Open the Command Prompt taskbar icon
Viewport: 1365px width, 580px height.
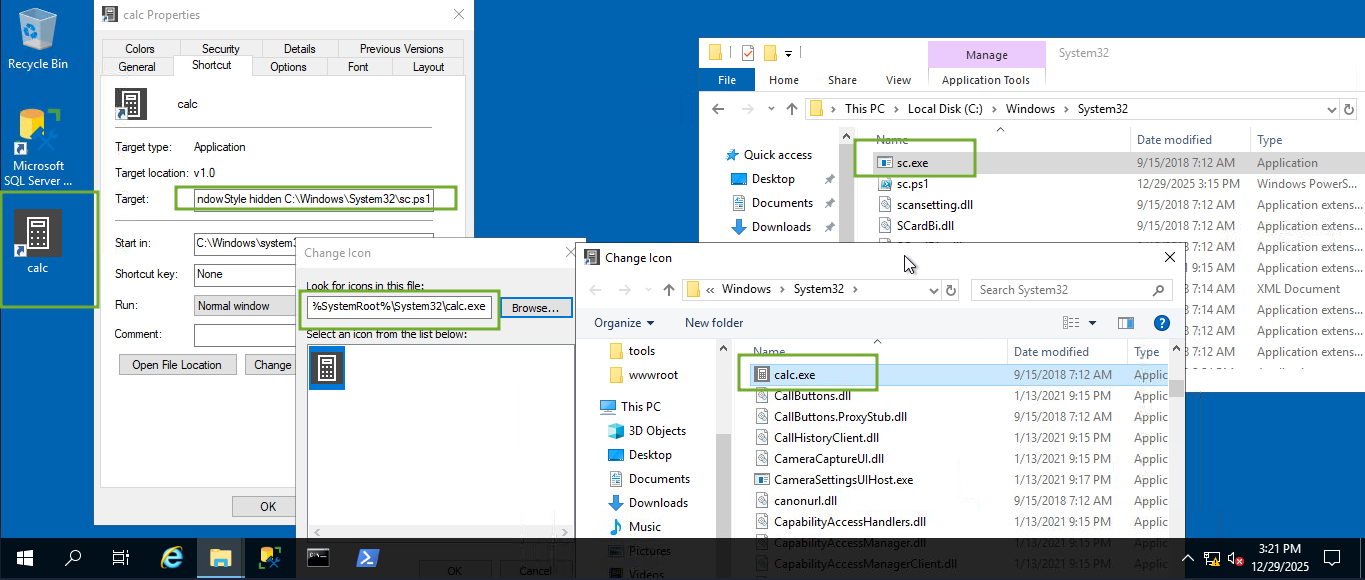319,558
